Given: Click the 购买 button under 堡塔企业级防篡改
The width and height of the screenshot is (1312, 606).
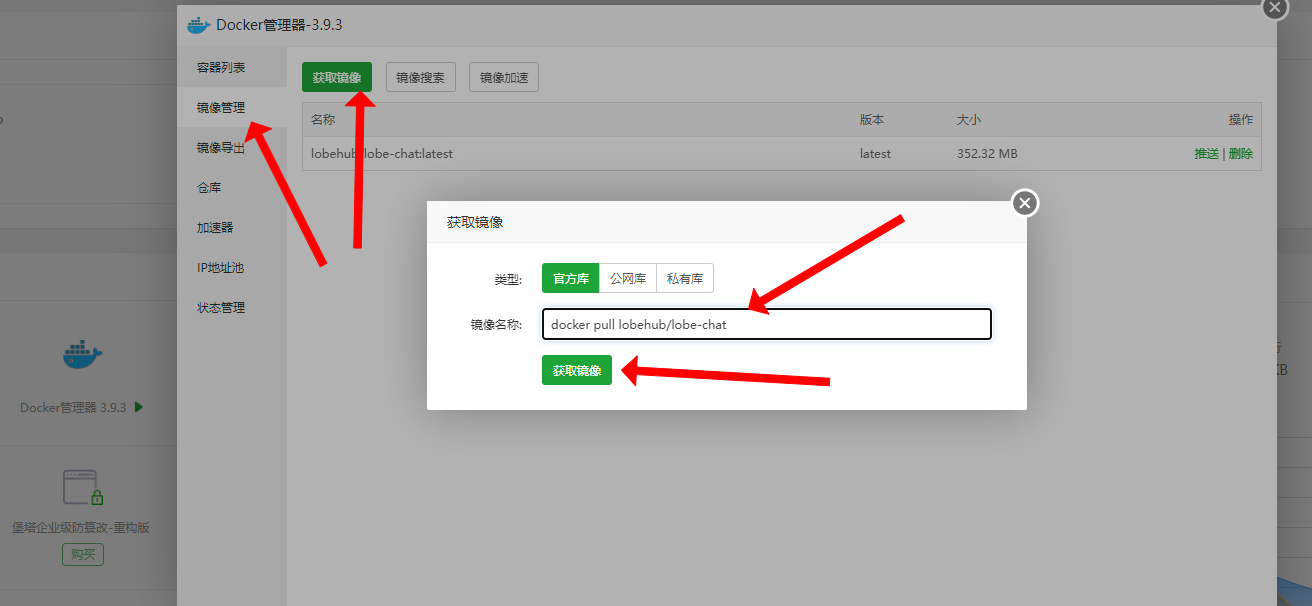Looking at the screenshot, I should (83, 554).
